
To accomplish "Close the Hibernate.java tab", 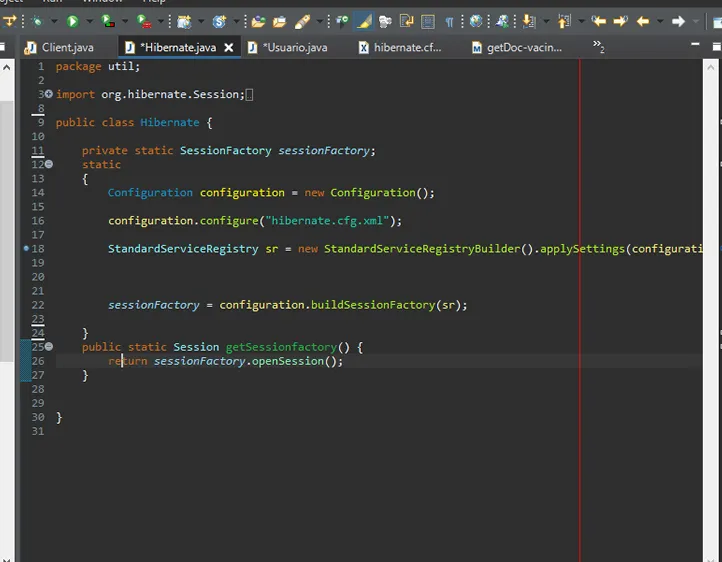I will 228,47.
